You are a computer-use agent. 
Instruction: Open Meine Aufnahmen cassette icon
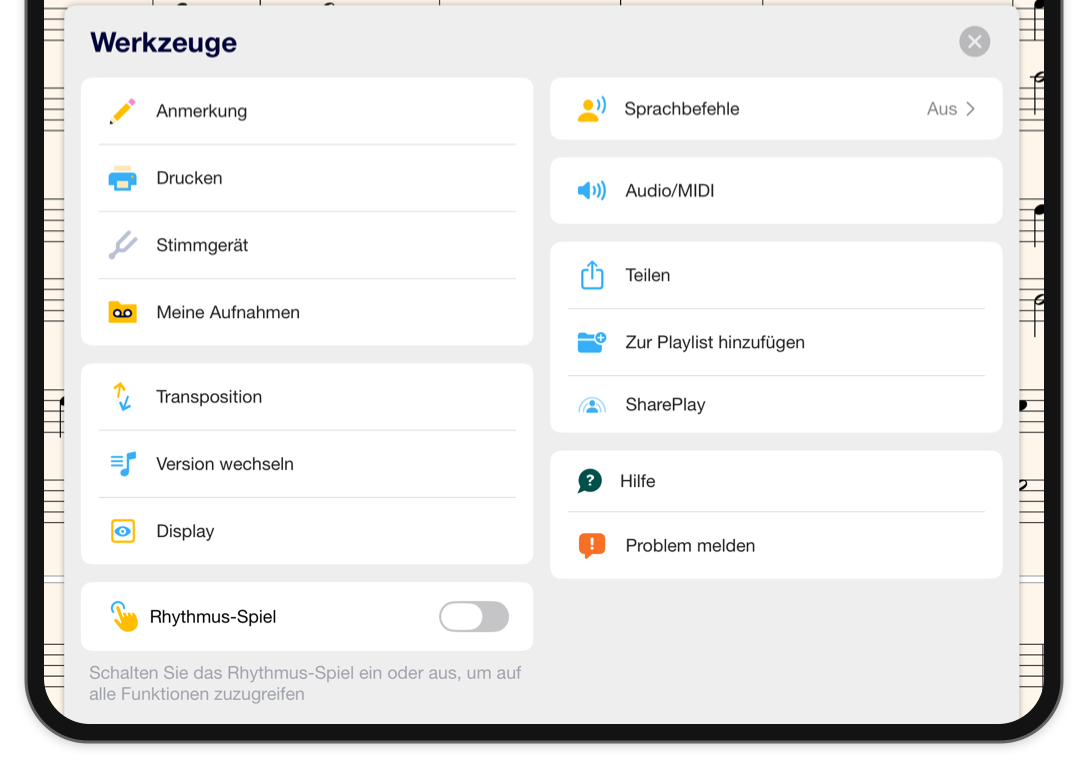(123, 312)
